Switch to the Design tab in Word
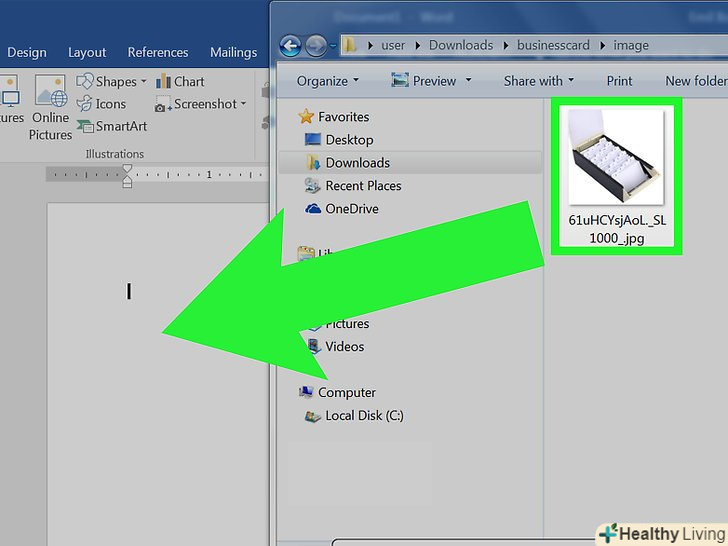The width and height of the screenshot is (728, 546). [27, 52]
